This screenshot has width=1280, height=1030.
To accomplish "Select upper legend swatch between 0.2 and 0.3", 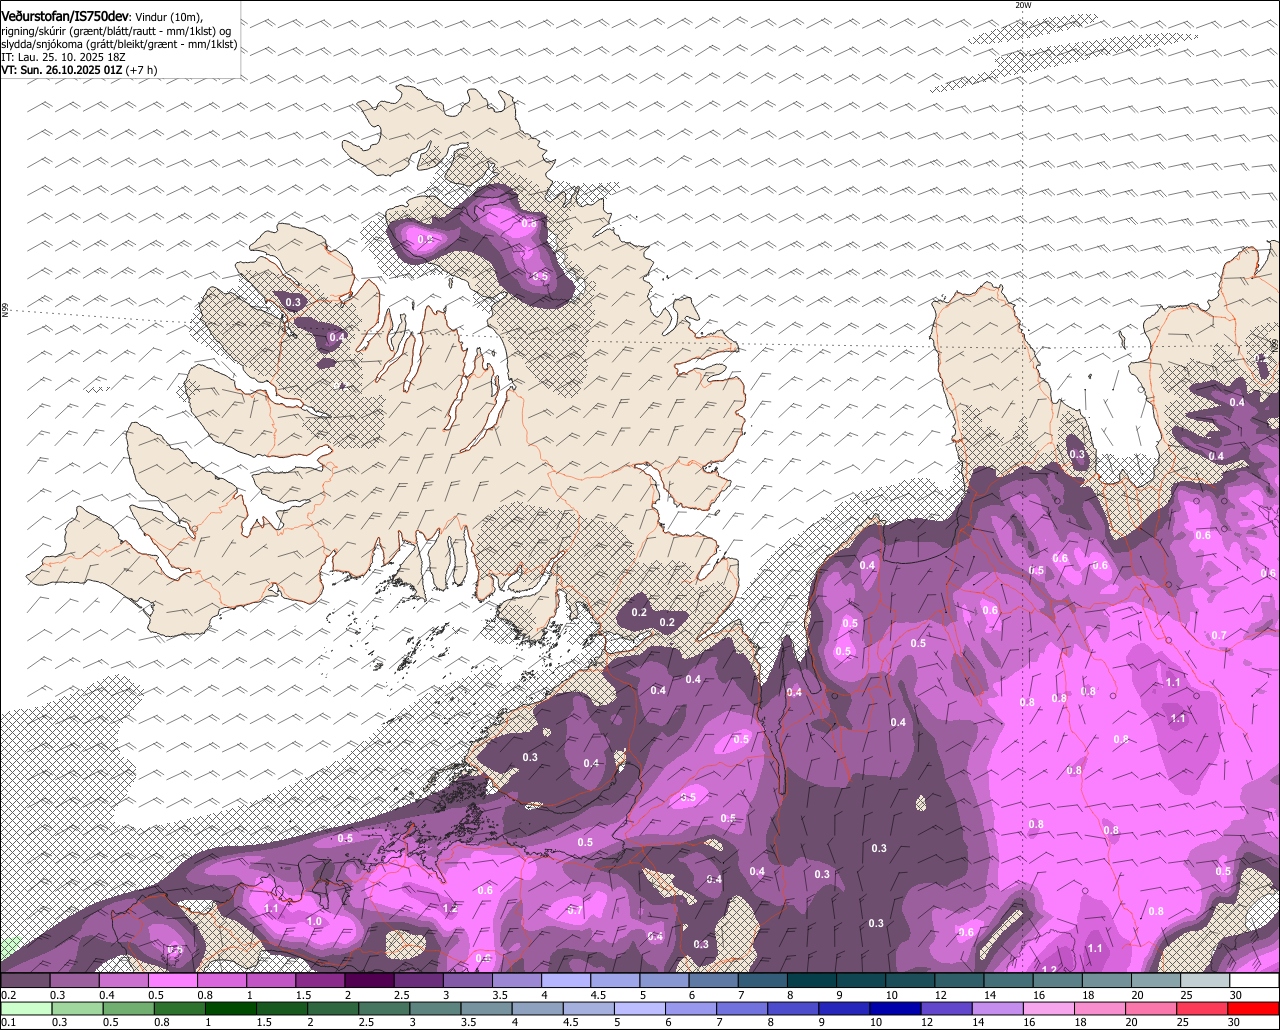I will click(x=25, y=980).
